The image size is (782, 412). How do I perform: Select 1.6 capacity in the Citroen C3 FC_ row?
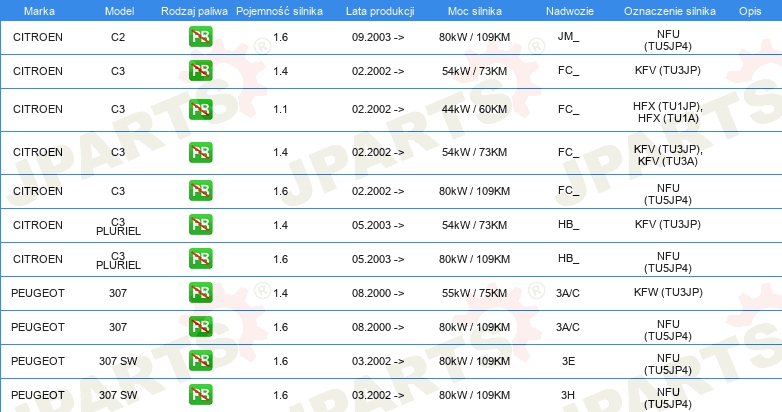280,191
